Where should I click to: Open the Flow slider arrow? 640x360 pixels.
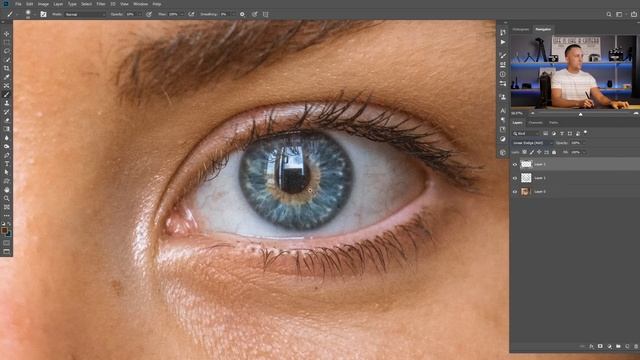point(182,14)
